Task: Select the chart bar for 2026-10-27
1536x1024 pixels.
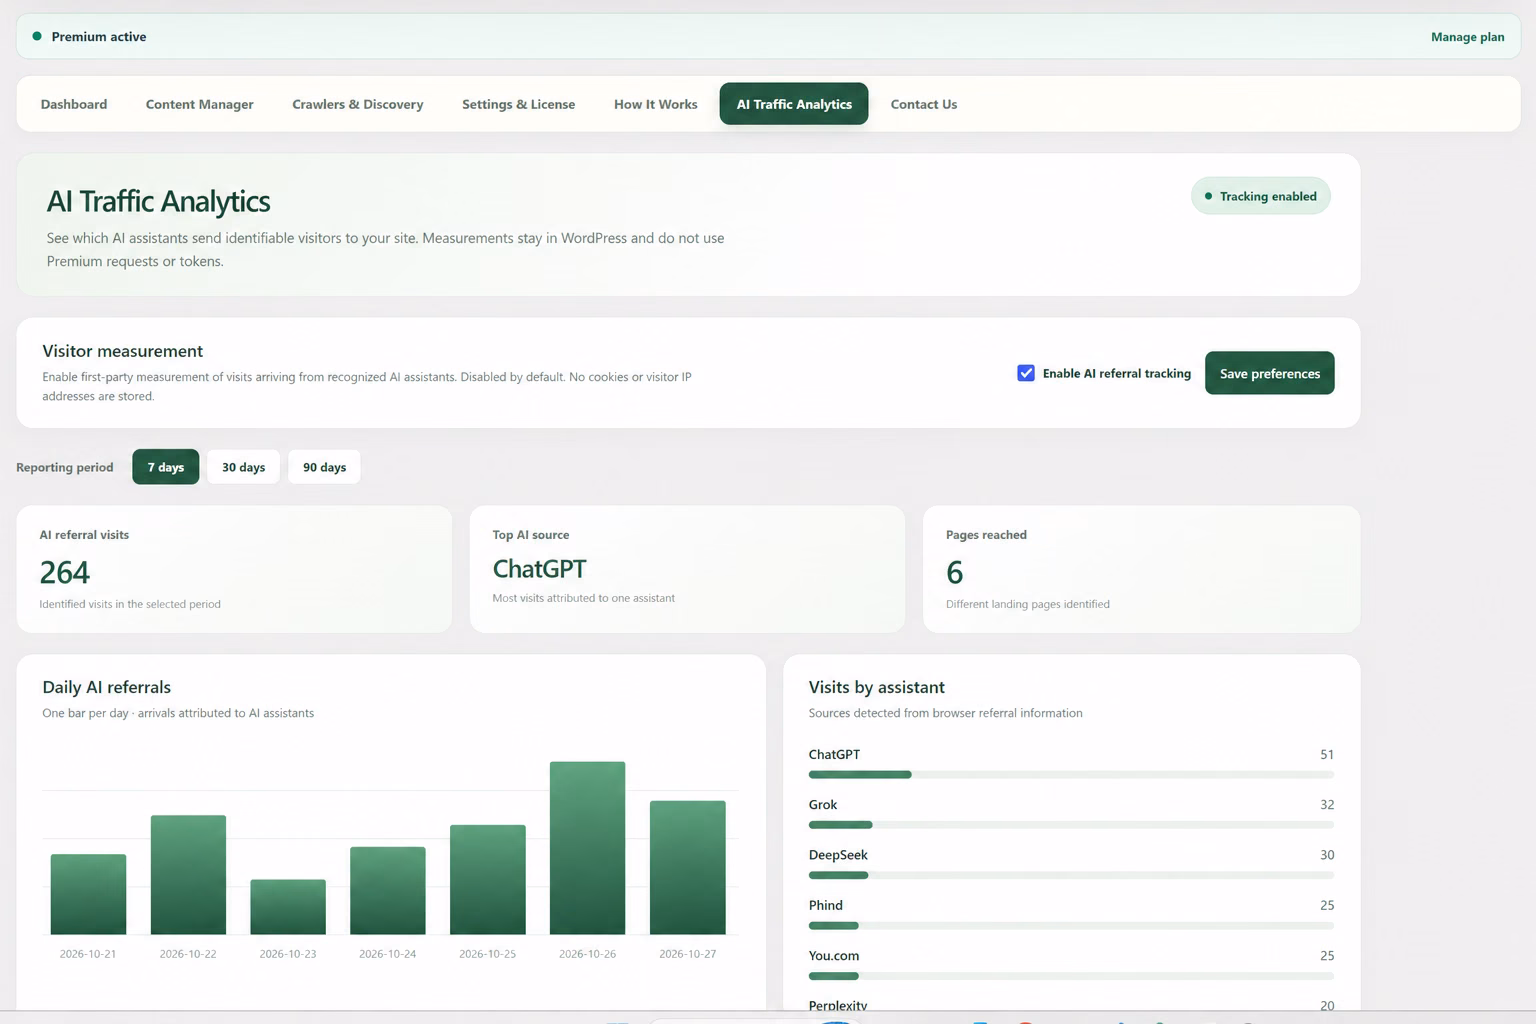Action: (x=688, y=868)
